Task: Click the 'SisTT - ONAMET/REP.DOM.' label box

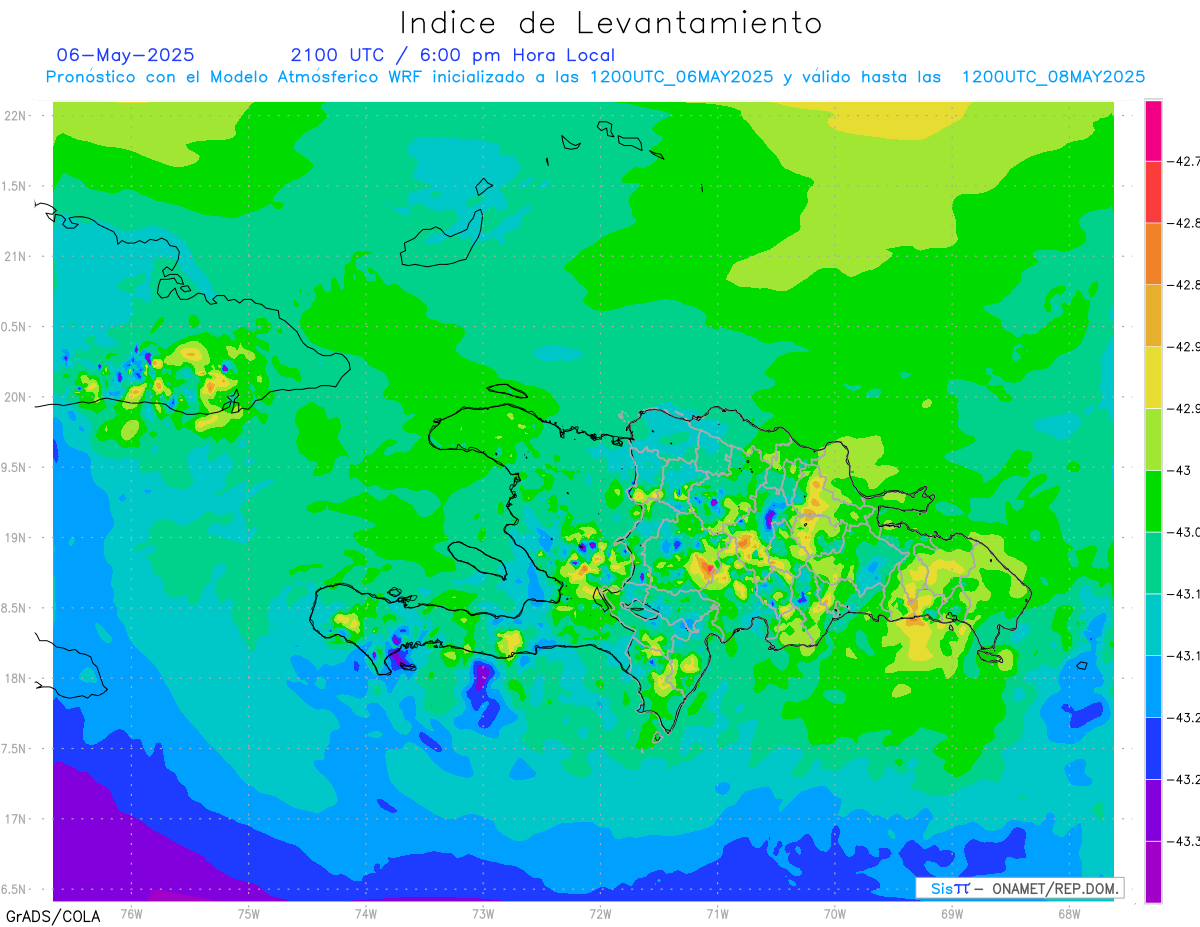Action: (x=1020, y=888)
